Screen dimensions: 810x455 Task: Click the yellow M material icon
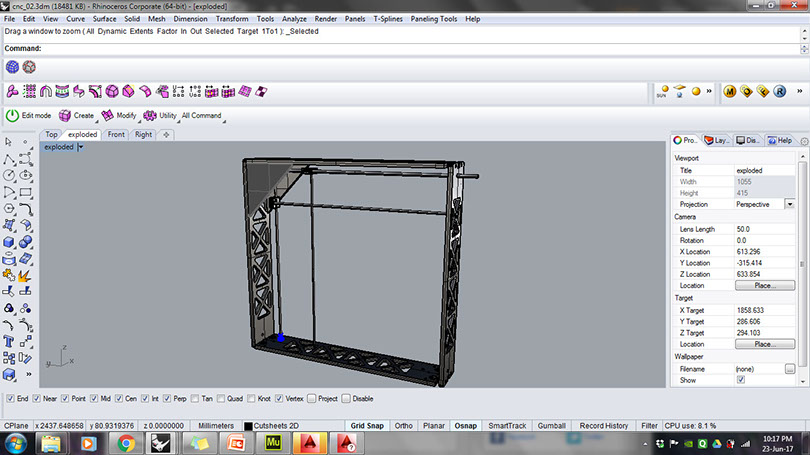click(729, 92)
